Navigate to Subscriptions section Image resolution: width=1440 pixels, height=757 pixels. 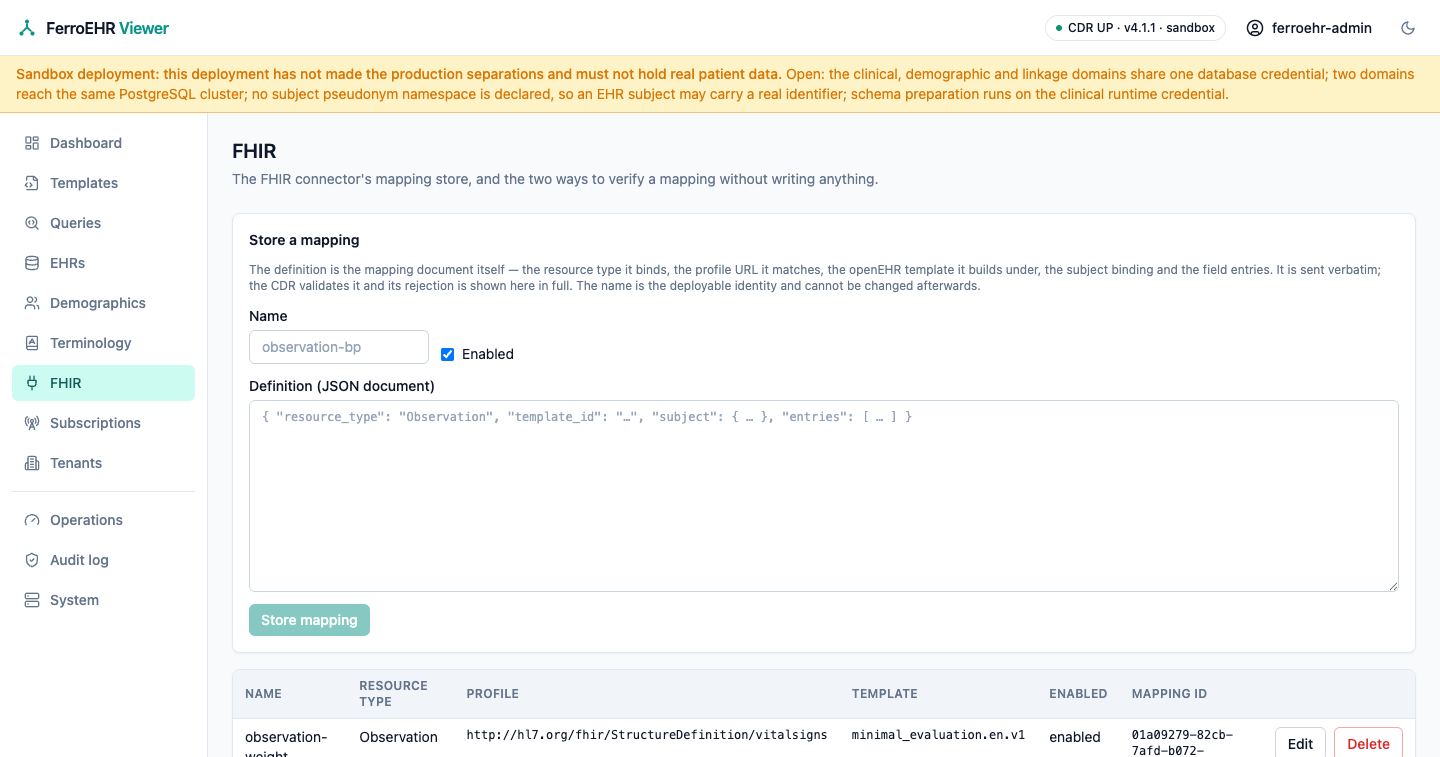(103, 423)
